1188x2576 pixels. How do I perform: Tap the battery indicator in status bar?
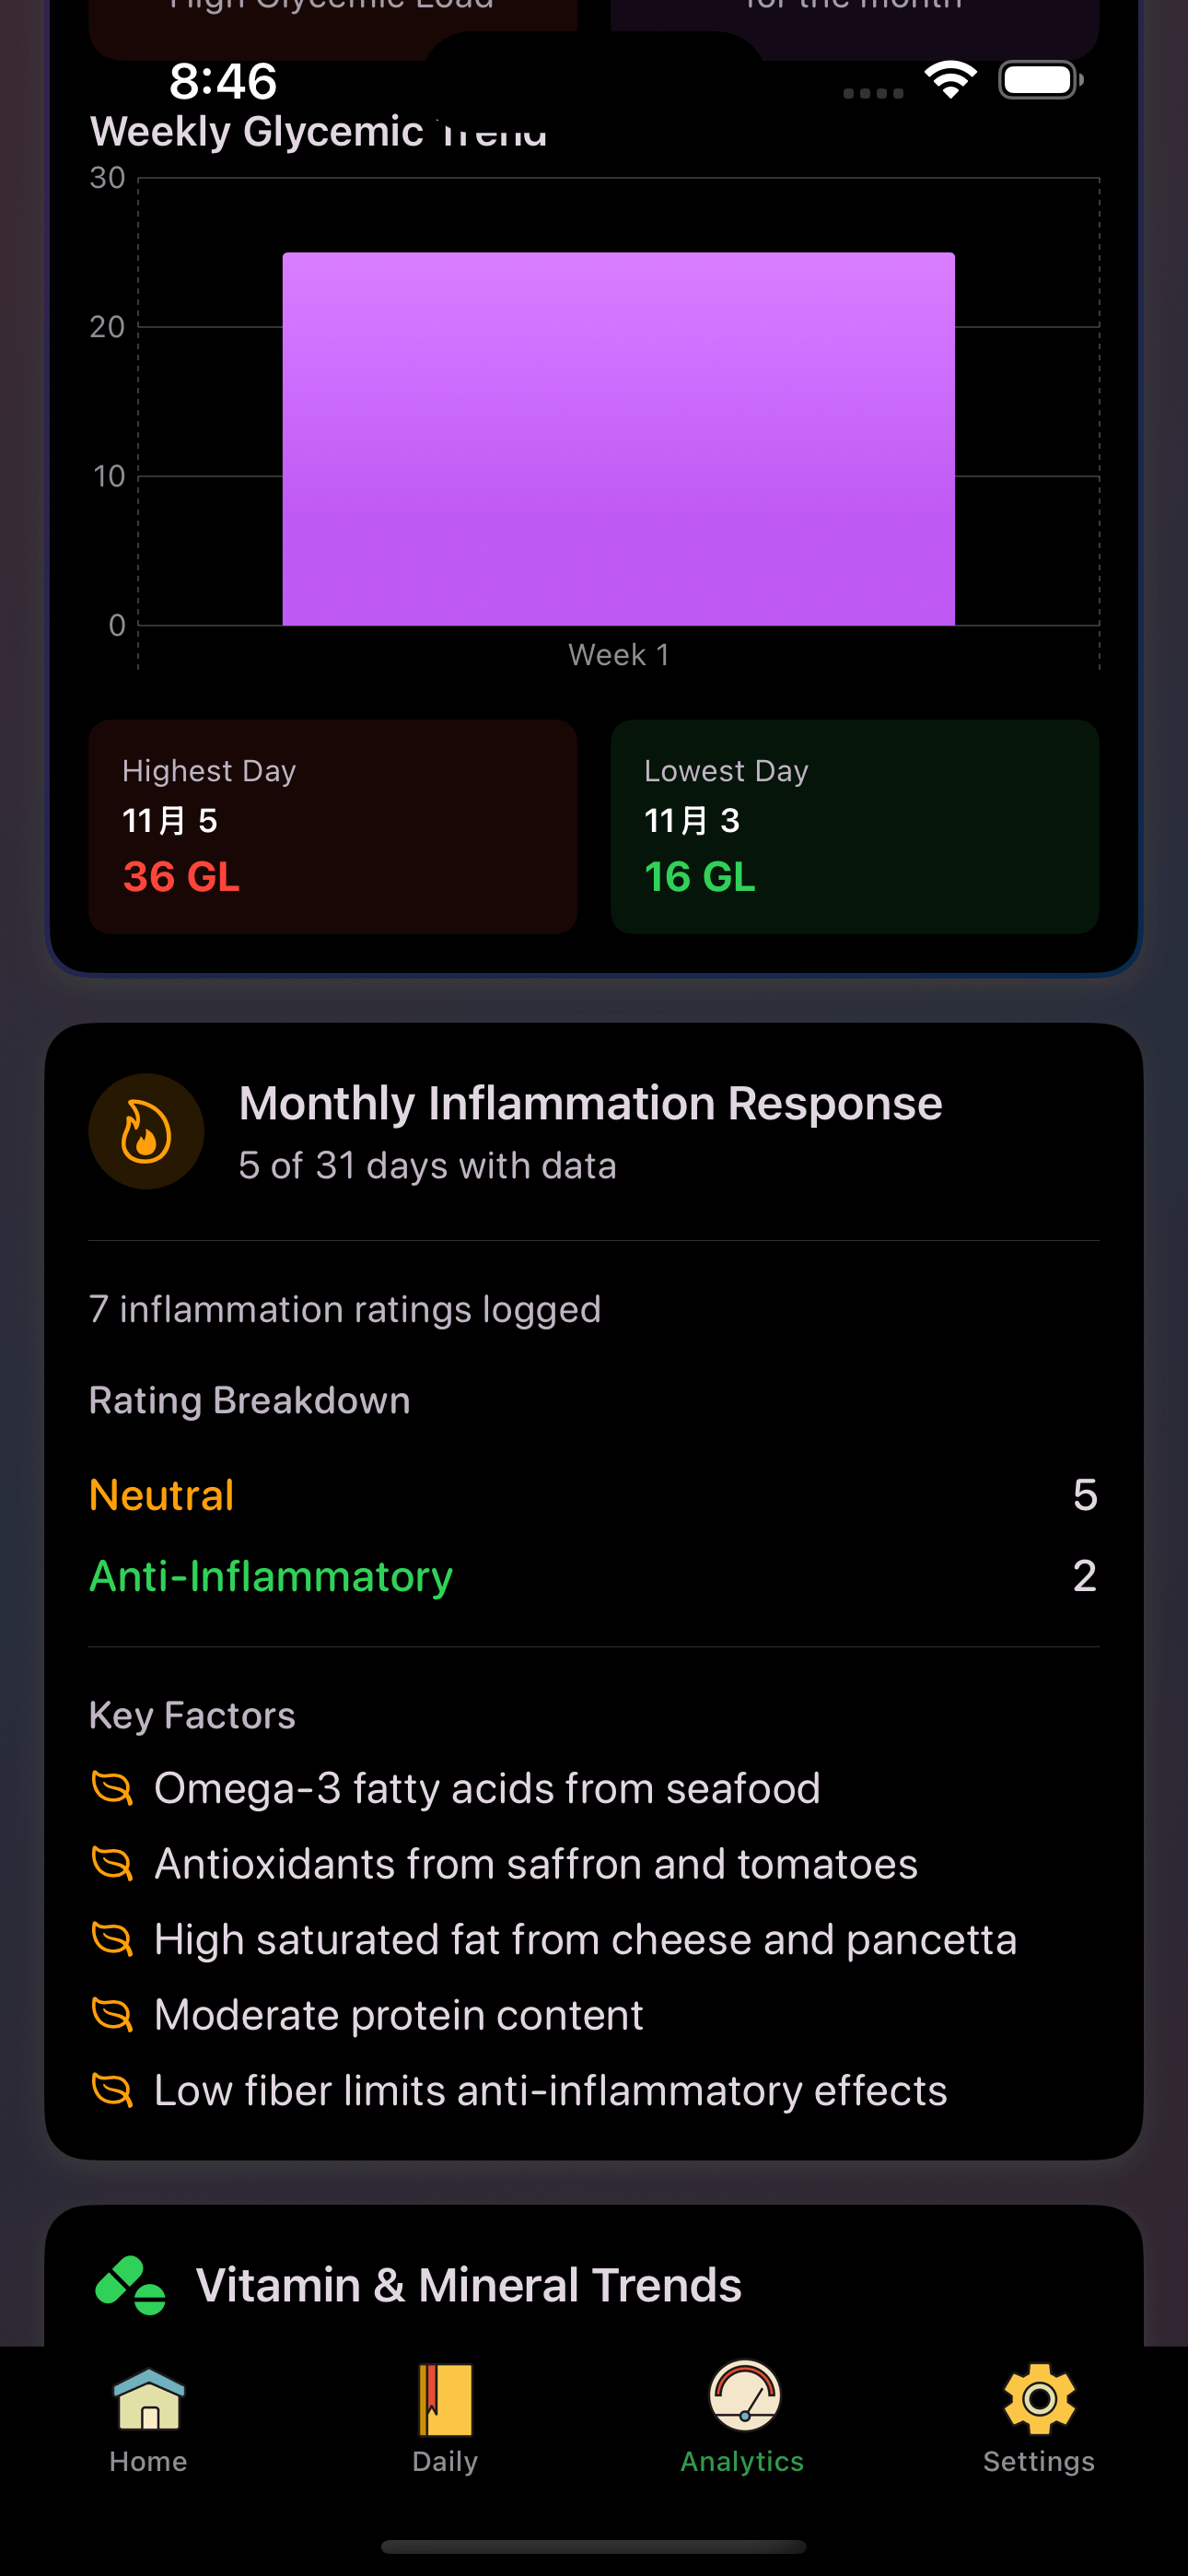point(1040,80)
